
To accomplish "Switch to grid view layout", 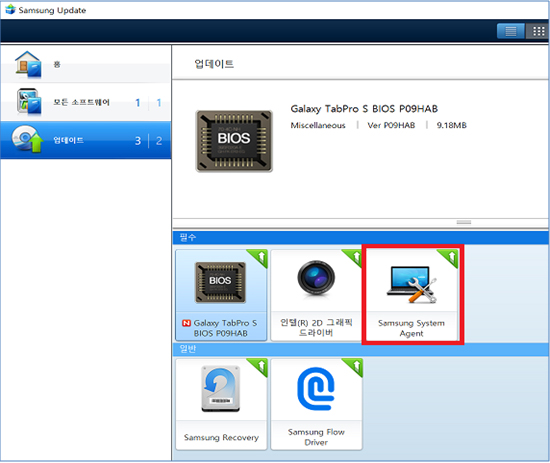I will pyautogui.click(x=538, y=31).
